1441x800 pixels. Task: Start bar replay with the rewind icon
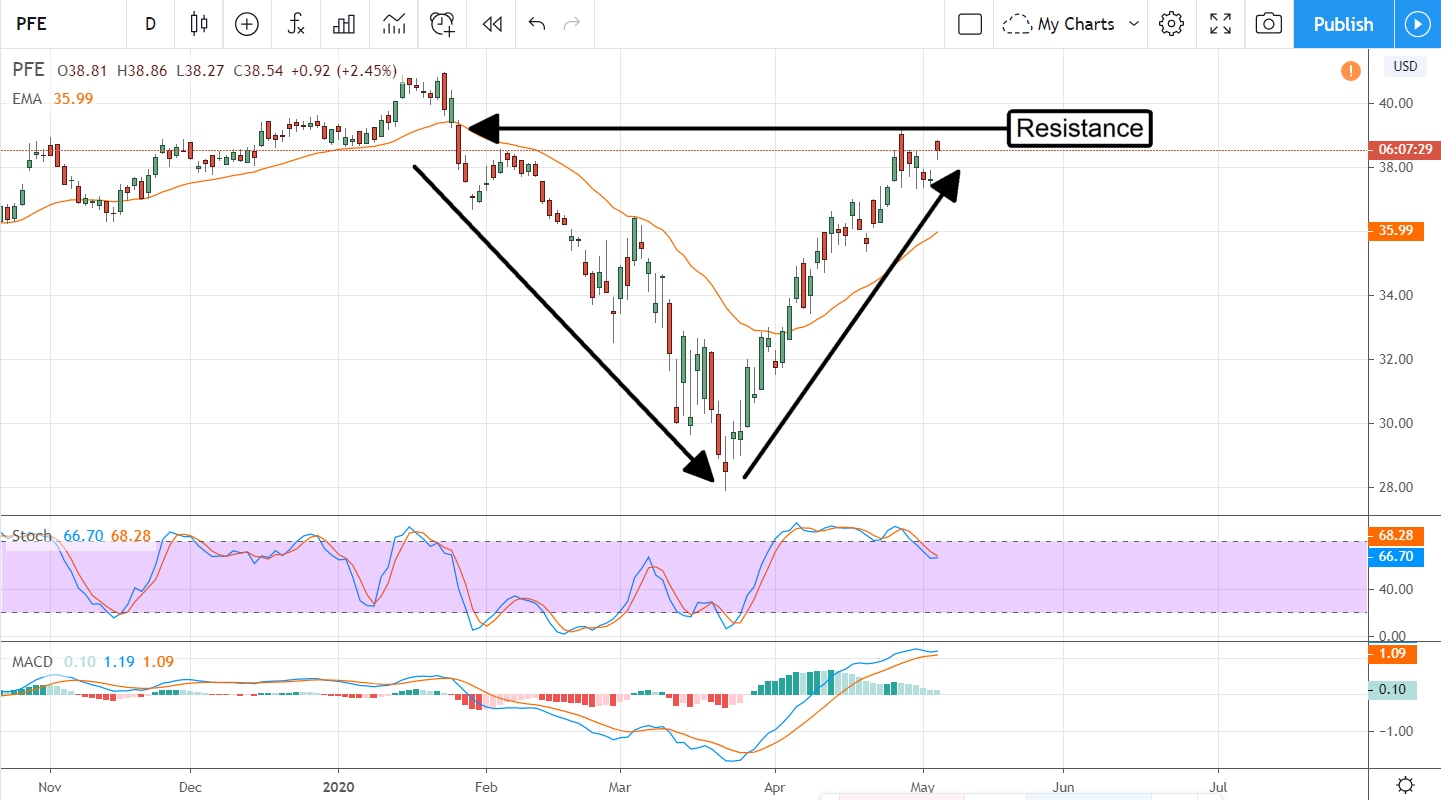point(491,24)
